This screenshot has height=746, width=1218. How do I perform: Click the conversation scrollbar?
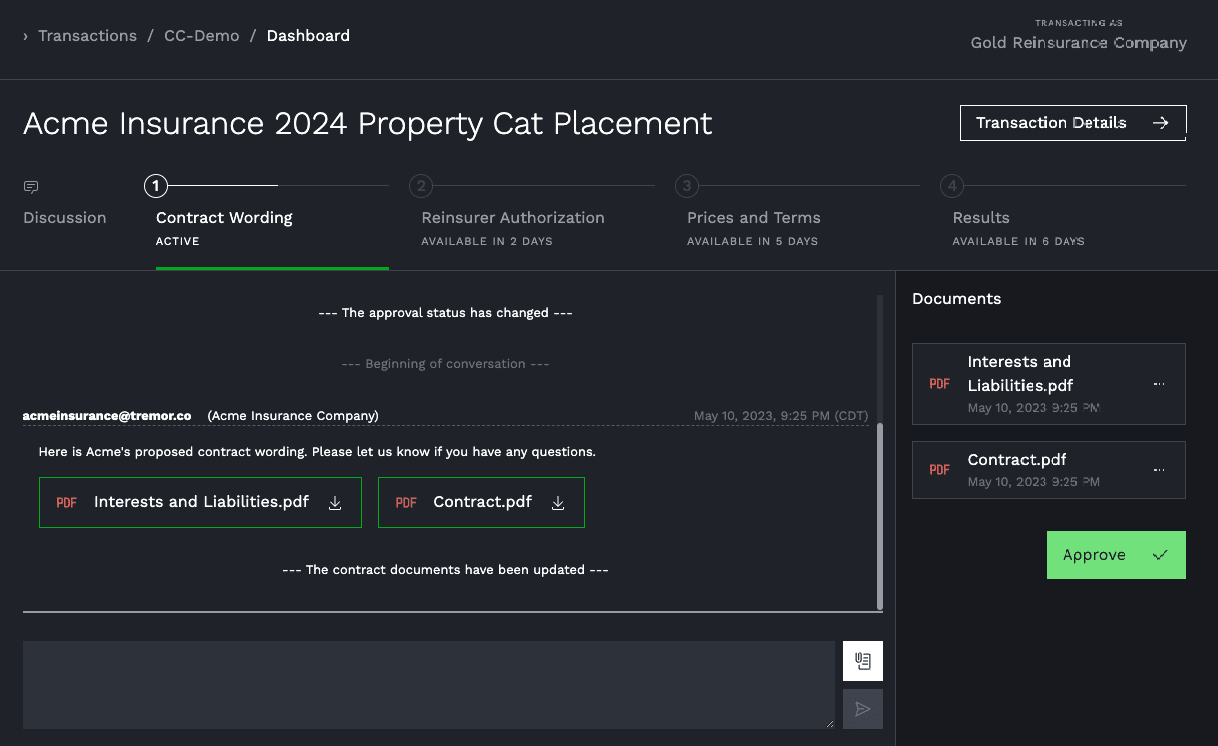pyautogui.click(x=879, y=515)
